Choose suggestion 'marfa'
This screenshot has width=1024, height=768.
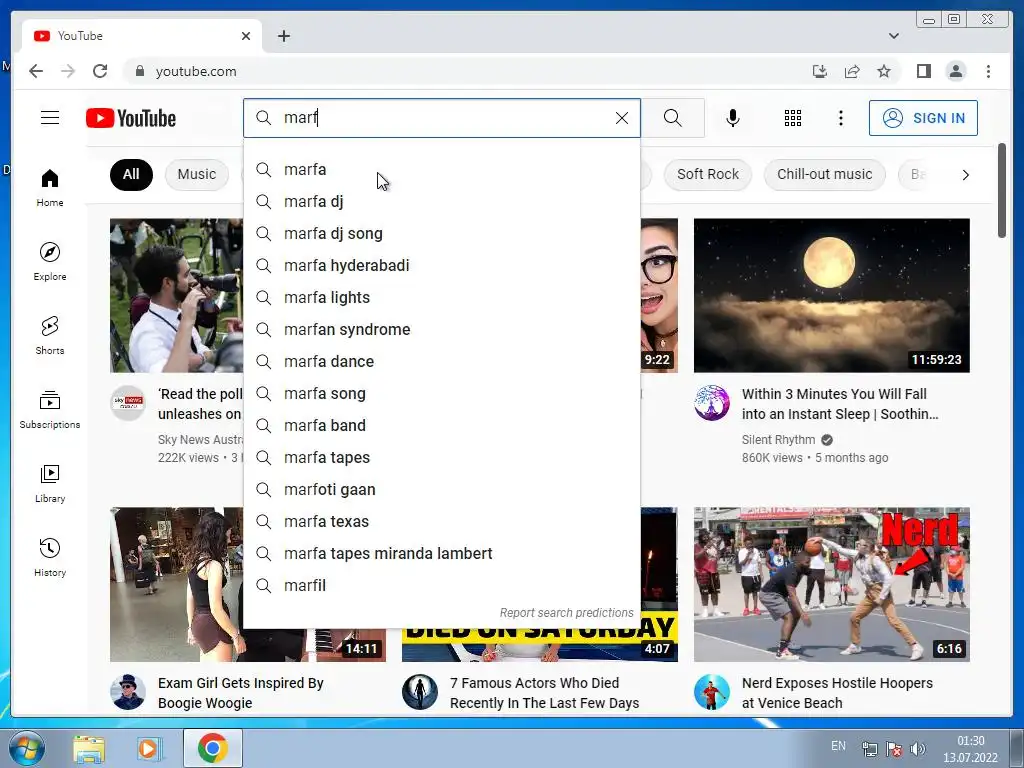point(441,169)
